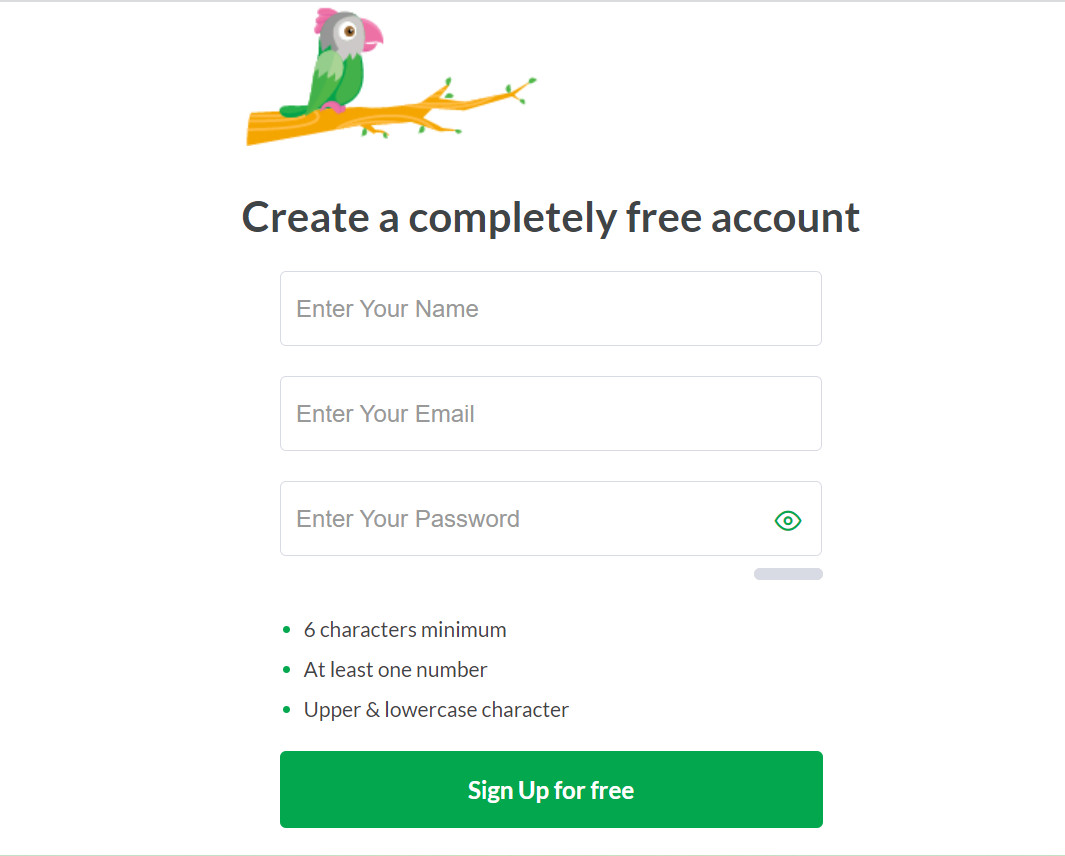Image resolution: width=1065 pixels, height=856 pixels.
Task: Click the At least one number requirement text
Action: click(396, 670)
